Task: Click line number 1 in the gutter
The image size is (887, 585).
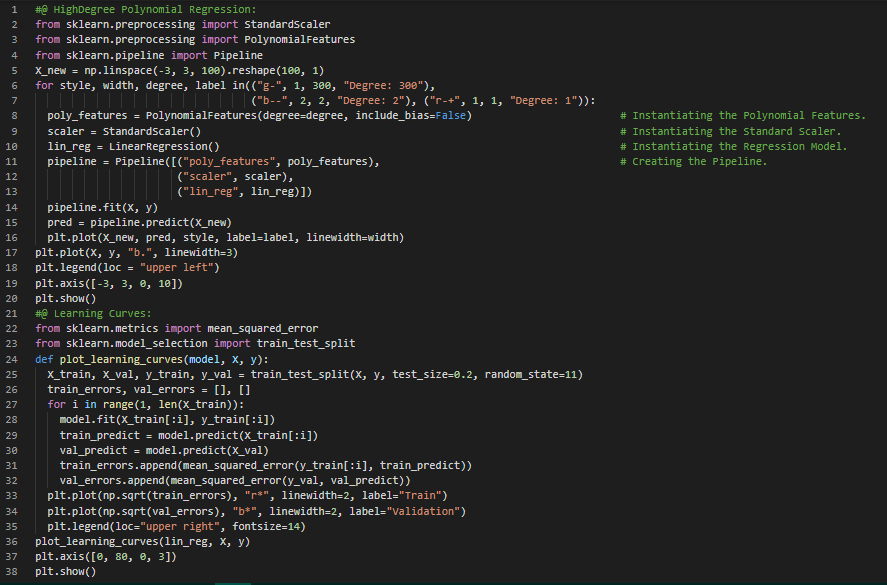Action: pyautogui.click(x=13, y=9)
